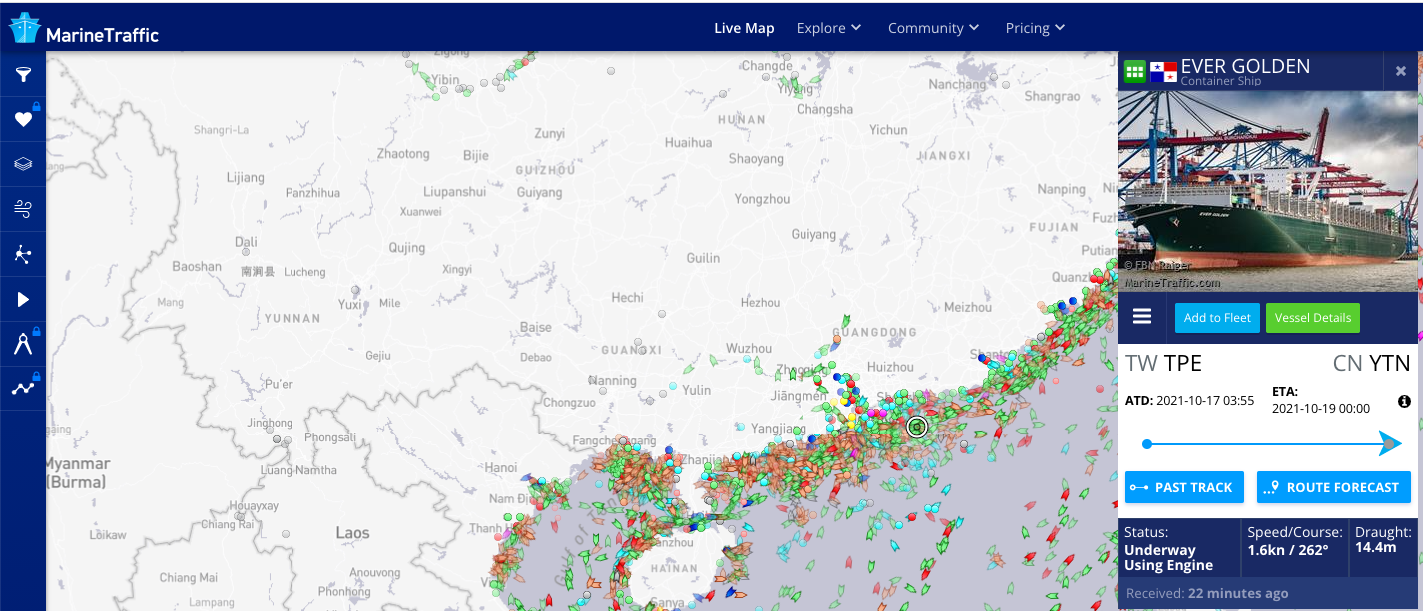Select the distance measuring compass tool
The image size is (1423, 611).
tap(23, 344)
